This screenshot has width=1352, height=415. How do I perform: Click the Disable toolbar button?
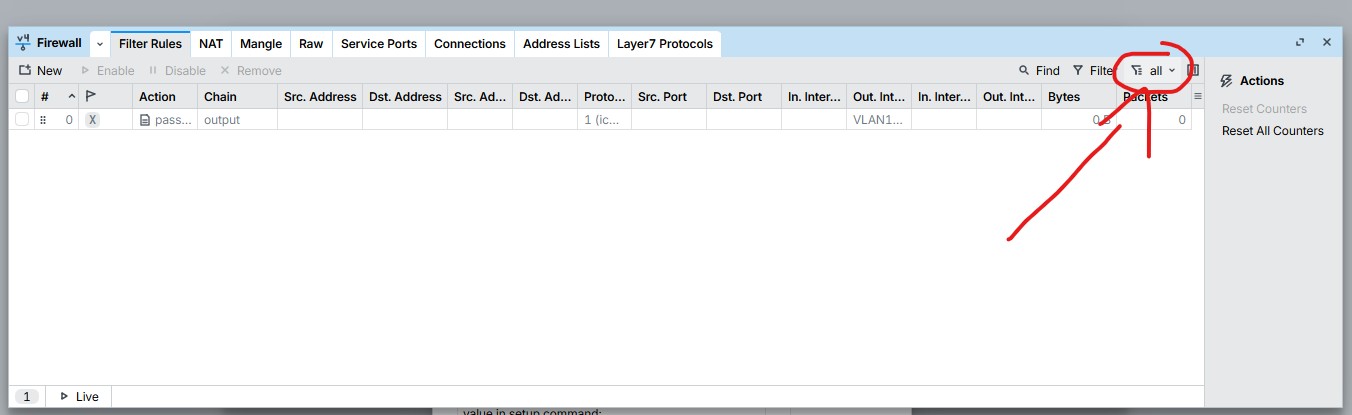click(x=177, y=71)
